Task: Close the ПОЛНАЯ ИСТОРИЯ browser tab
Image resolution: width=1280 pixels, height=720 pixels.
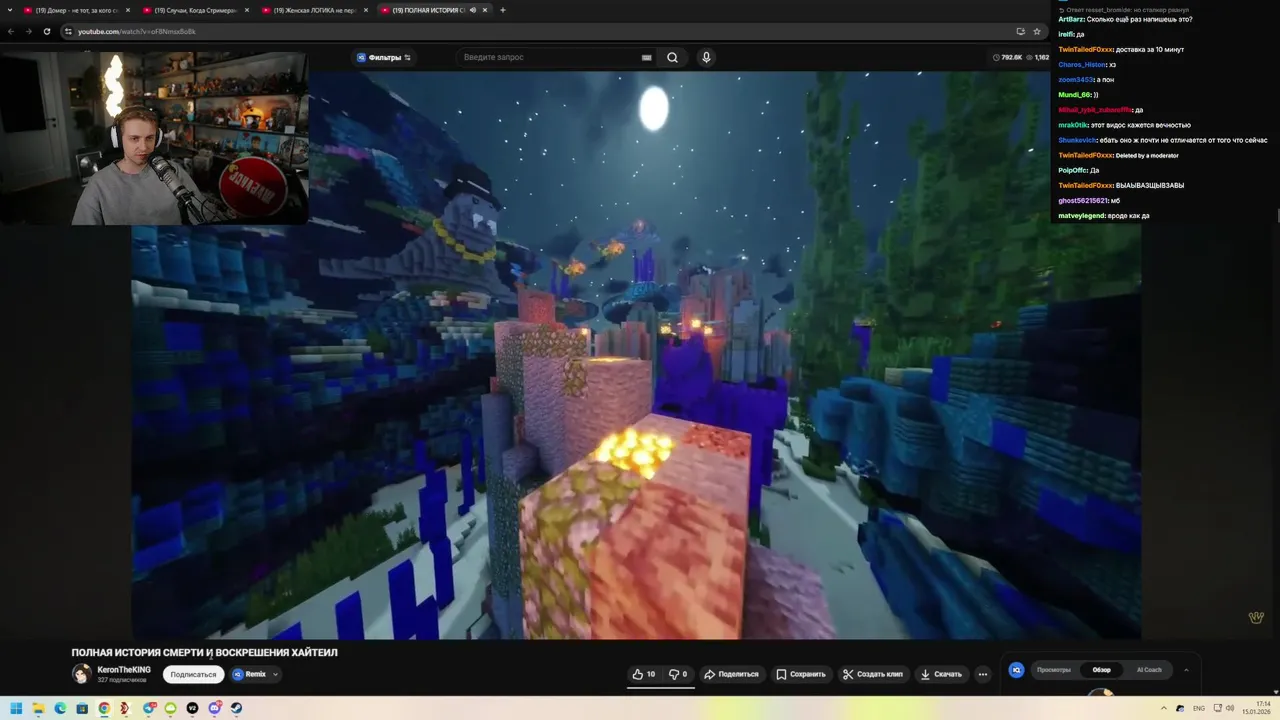Action: click(485, 10)
